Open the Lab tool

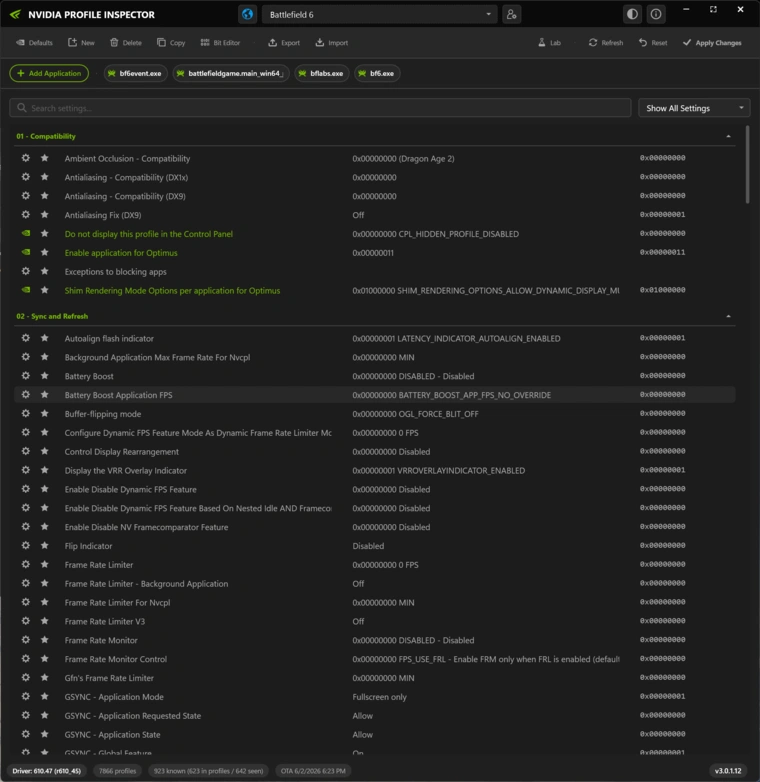pos(550,43)
